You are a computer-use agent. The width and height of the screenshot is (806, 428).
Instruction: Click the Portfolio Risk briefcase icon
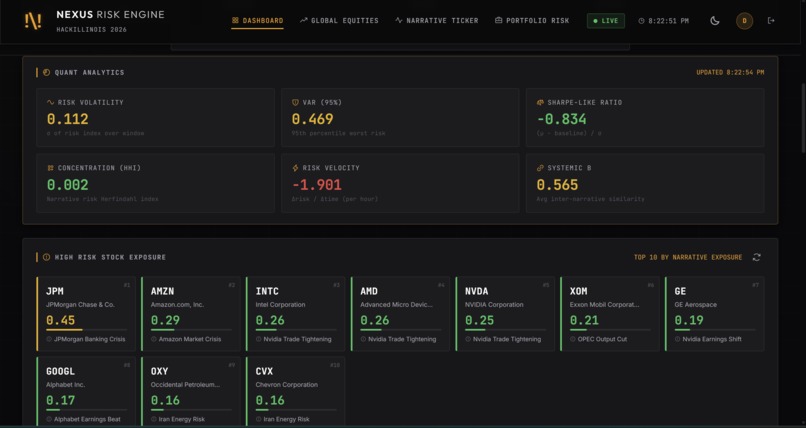498,21
